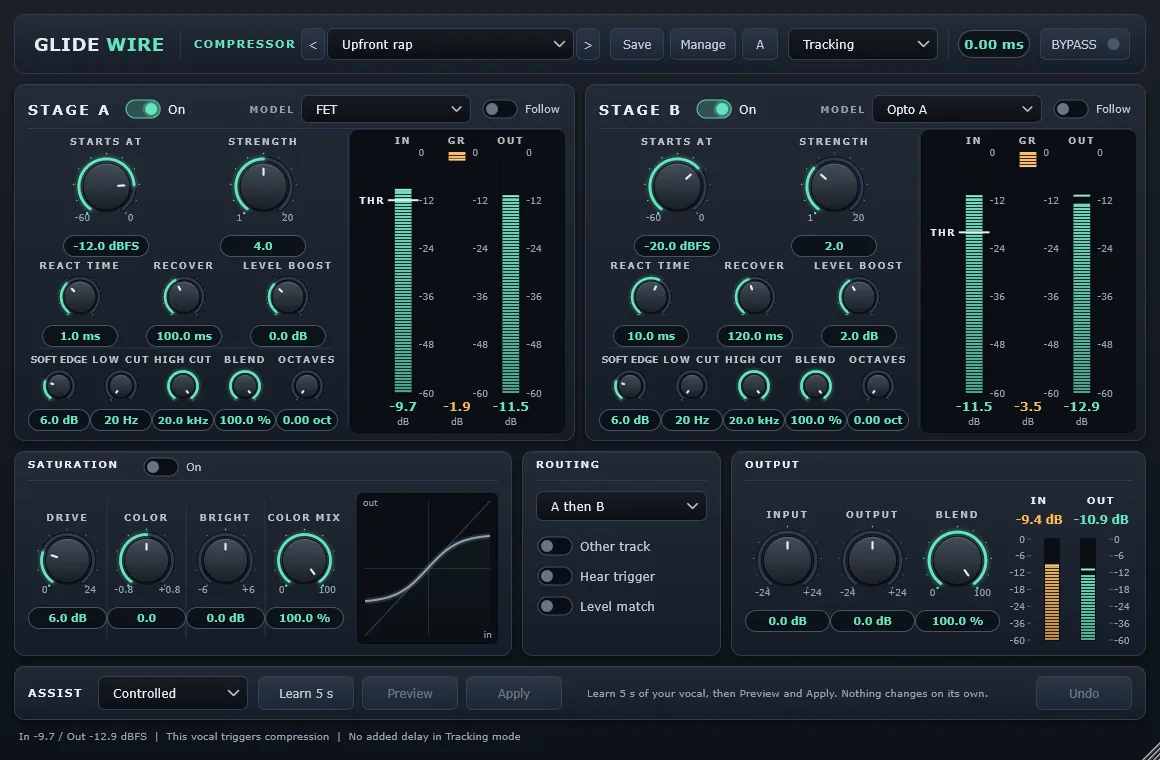Open the Stage B Opto A model dropdown
The image size is (1160, 760).
[x=957, y=110]
